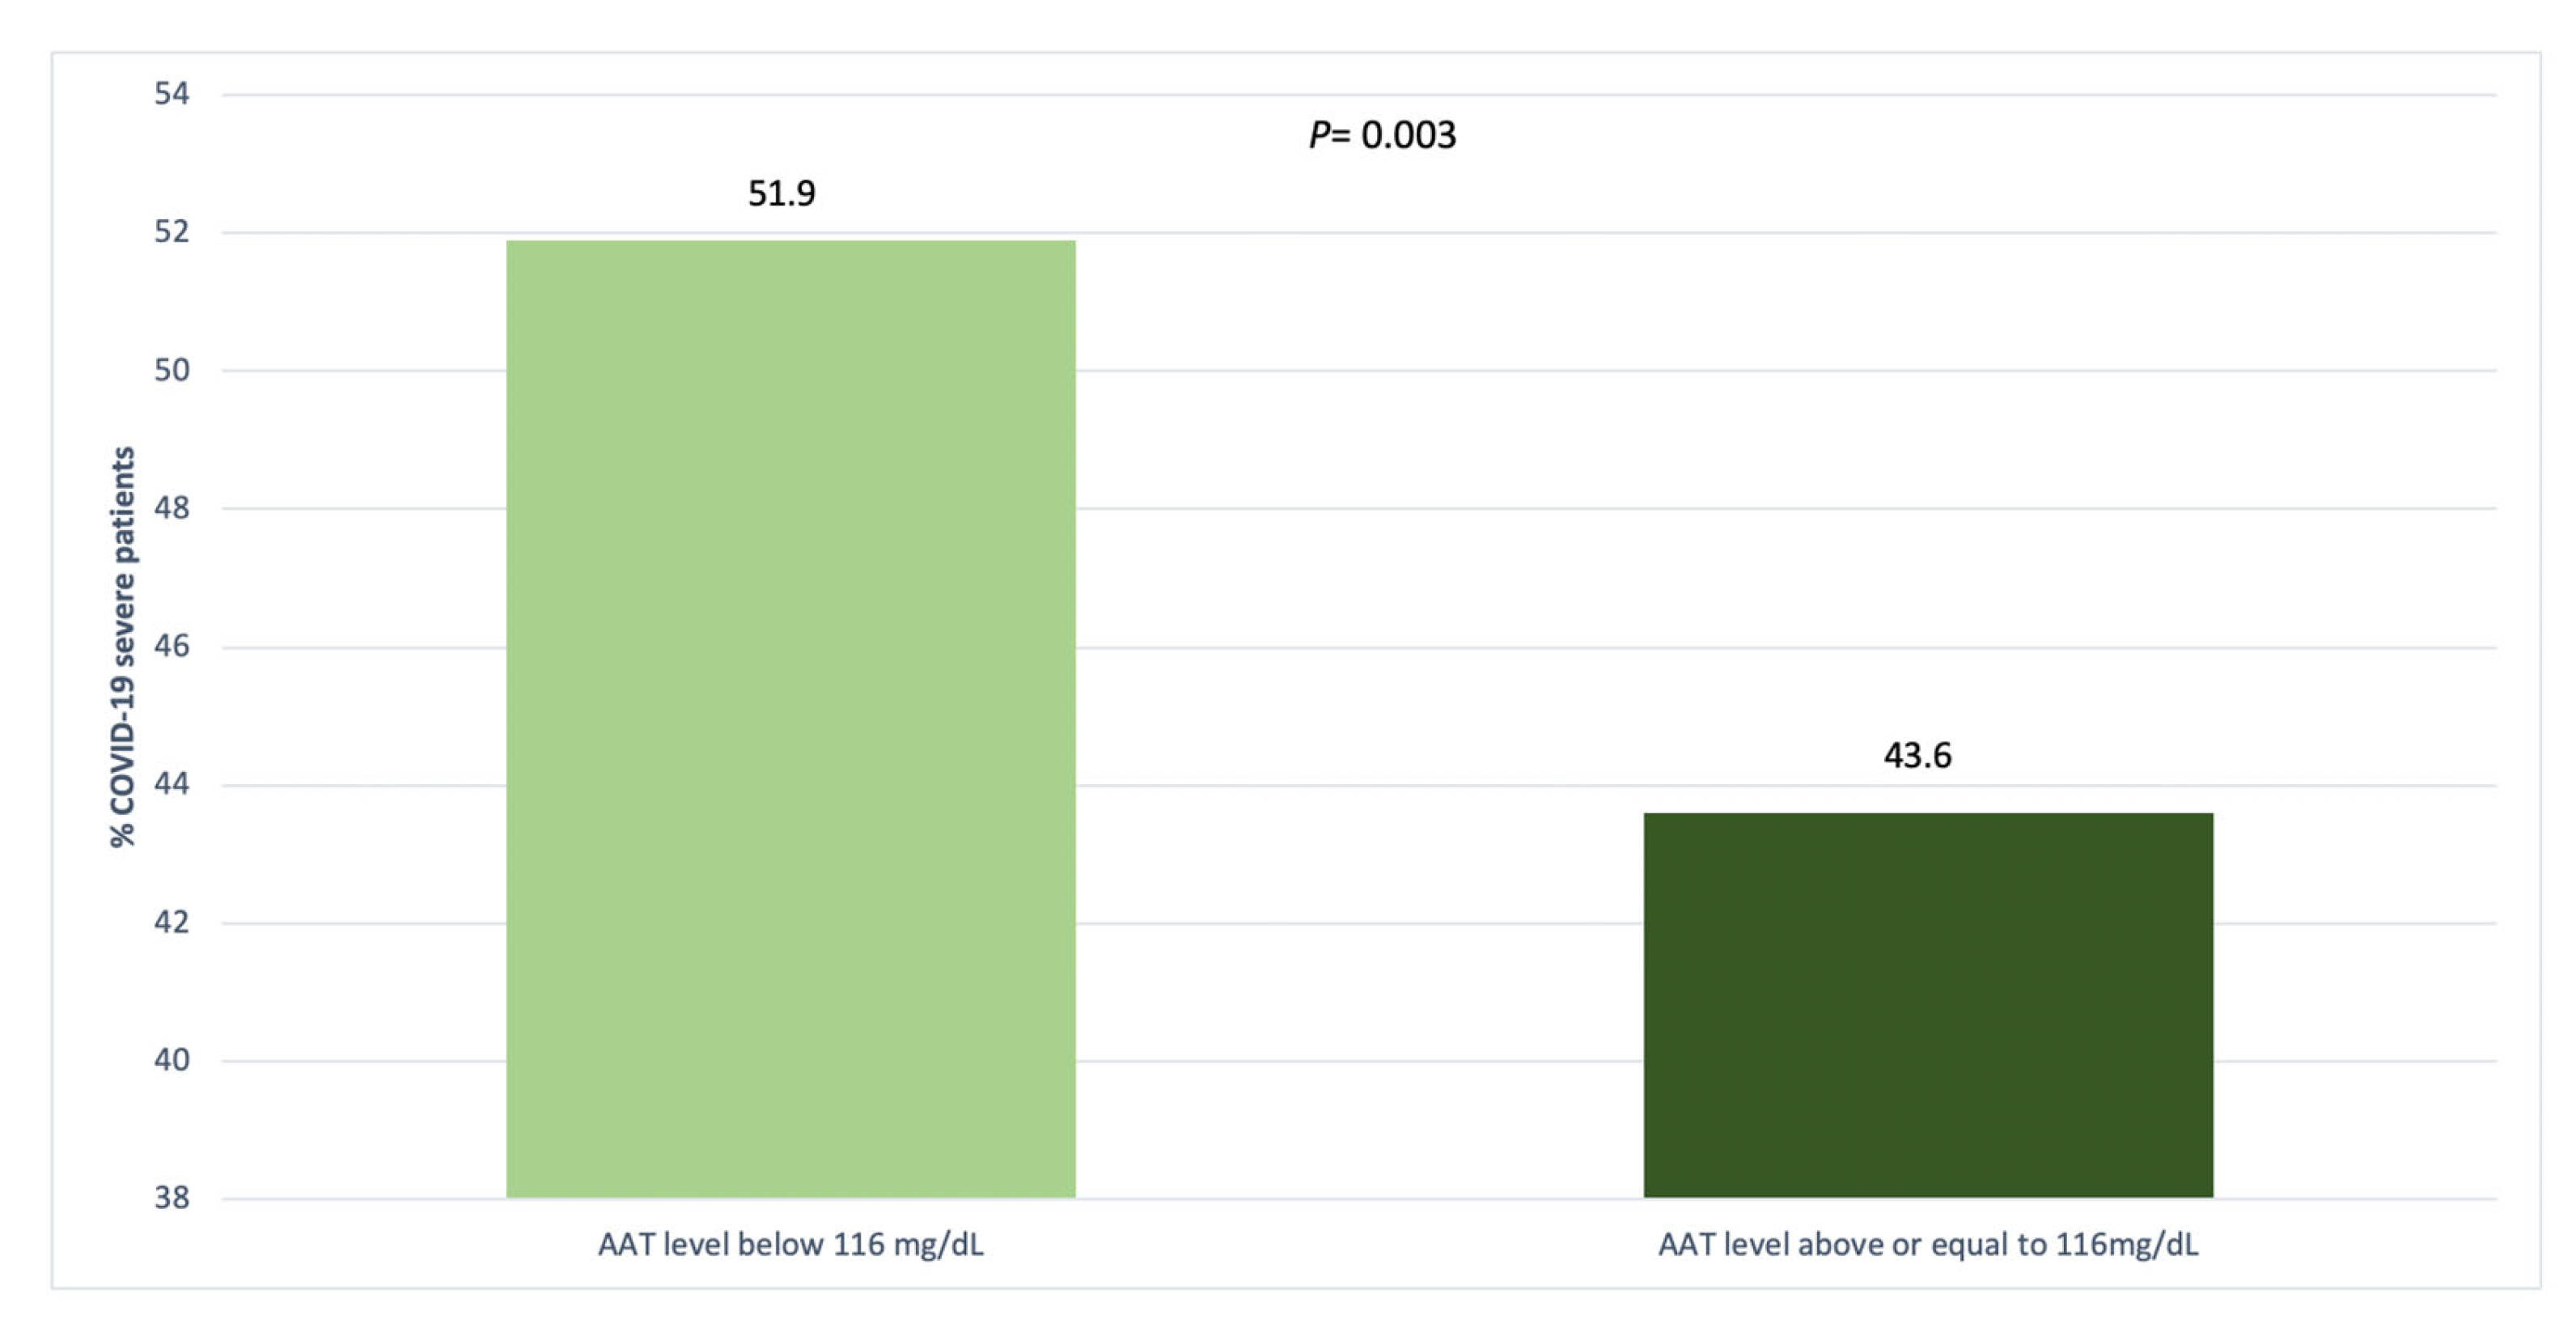
Task: Click the horizontal axis baseline between the bars
Action: [x=1360, y=1198]
